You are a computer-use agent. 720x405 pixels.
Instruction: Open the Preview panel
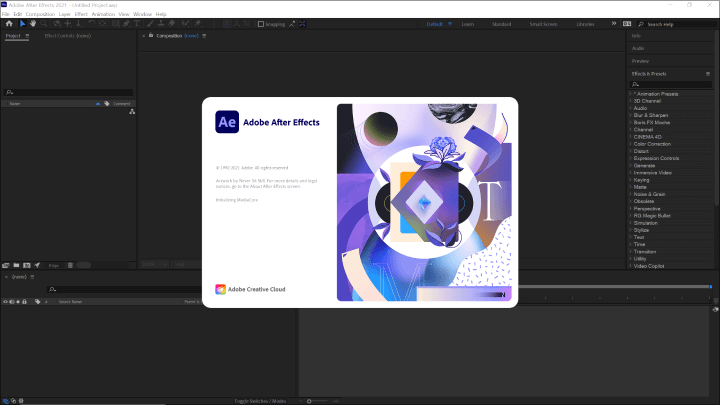coord(640,61)
